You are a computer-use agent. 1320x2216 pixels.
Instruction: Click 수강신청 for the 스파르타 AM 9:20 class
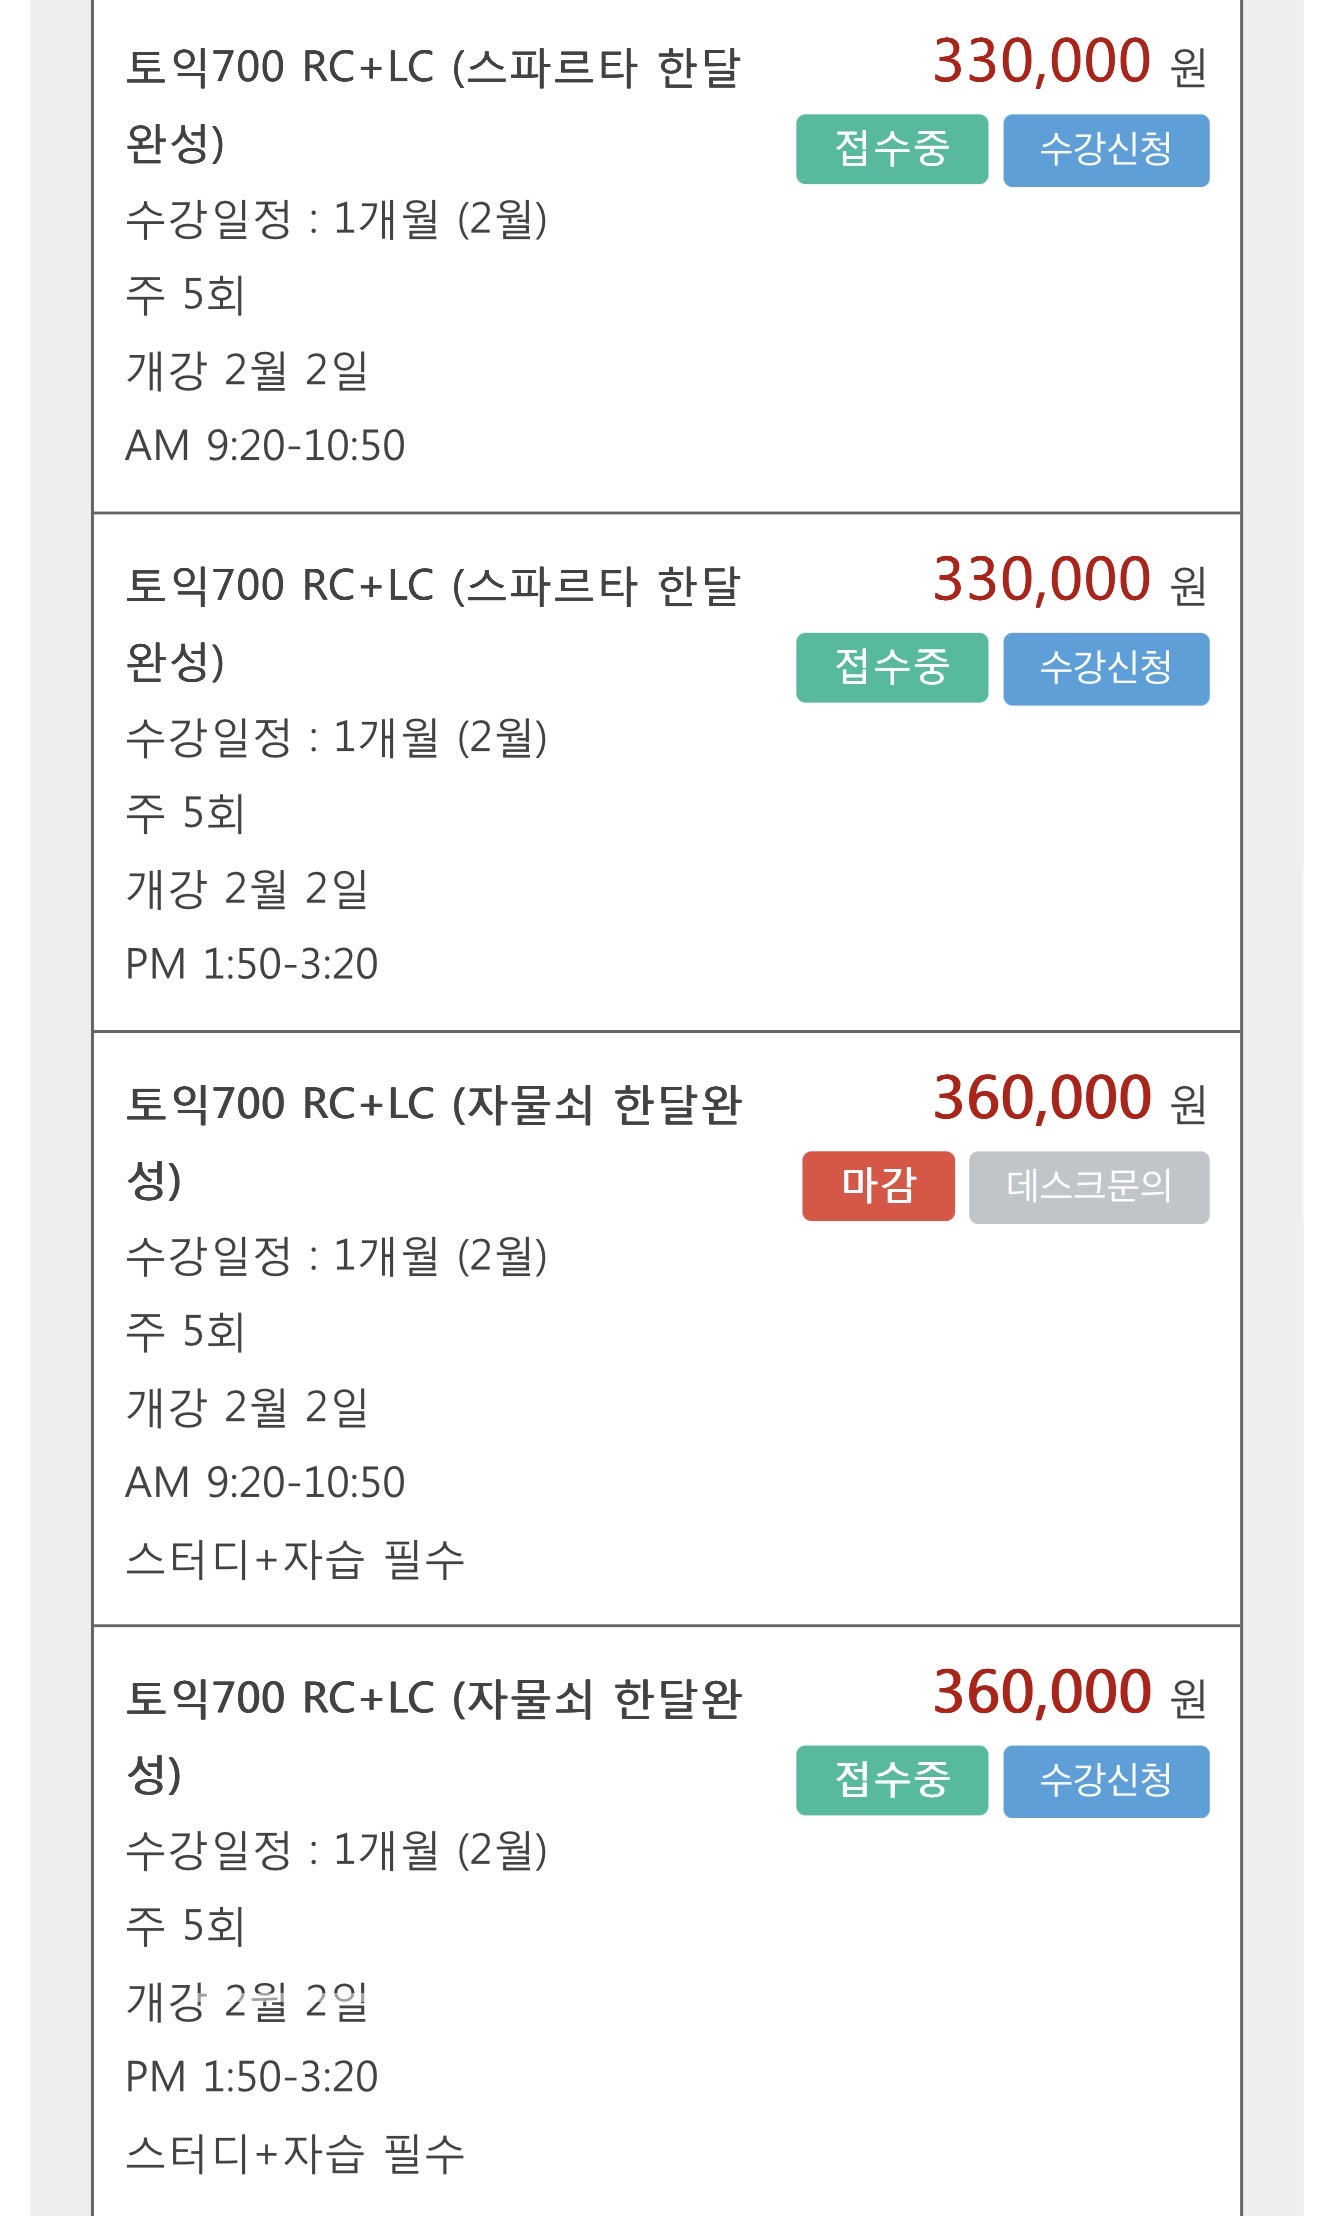[x=1105, y=150]
